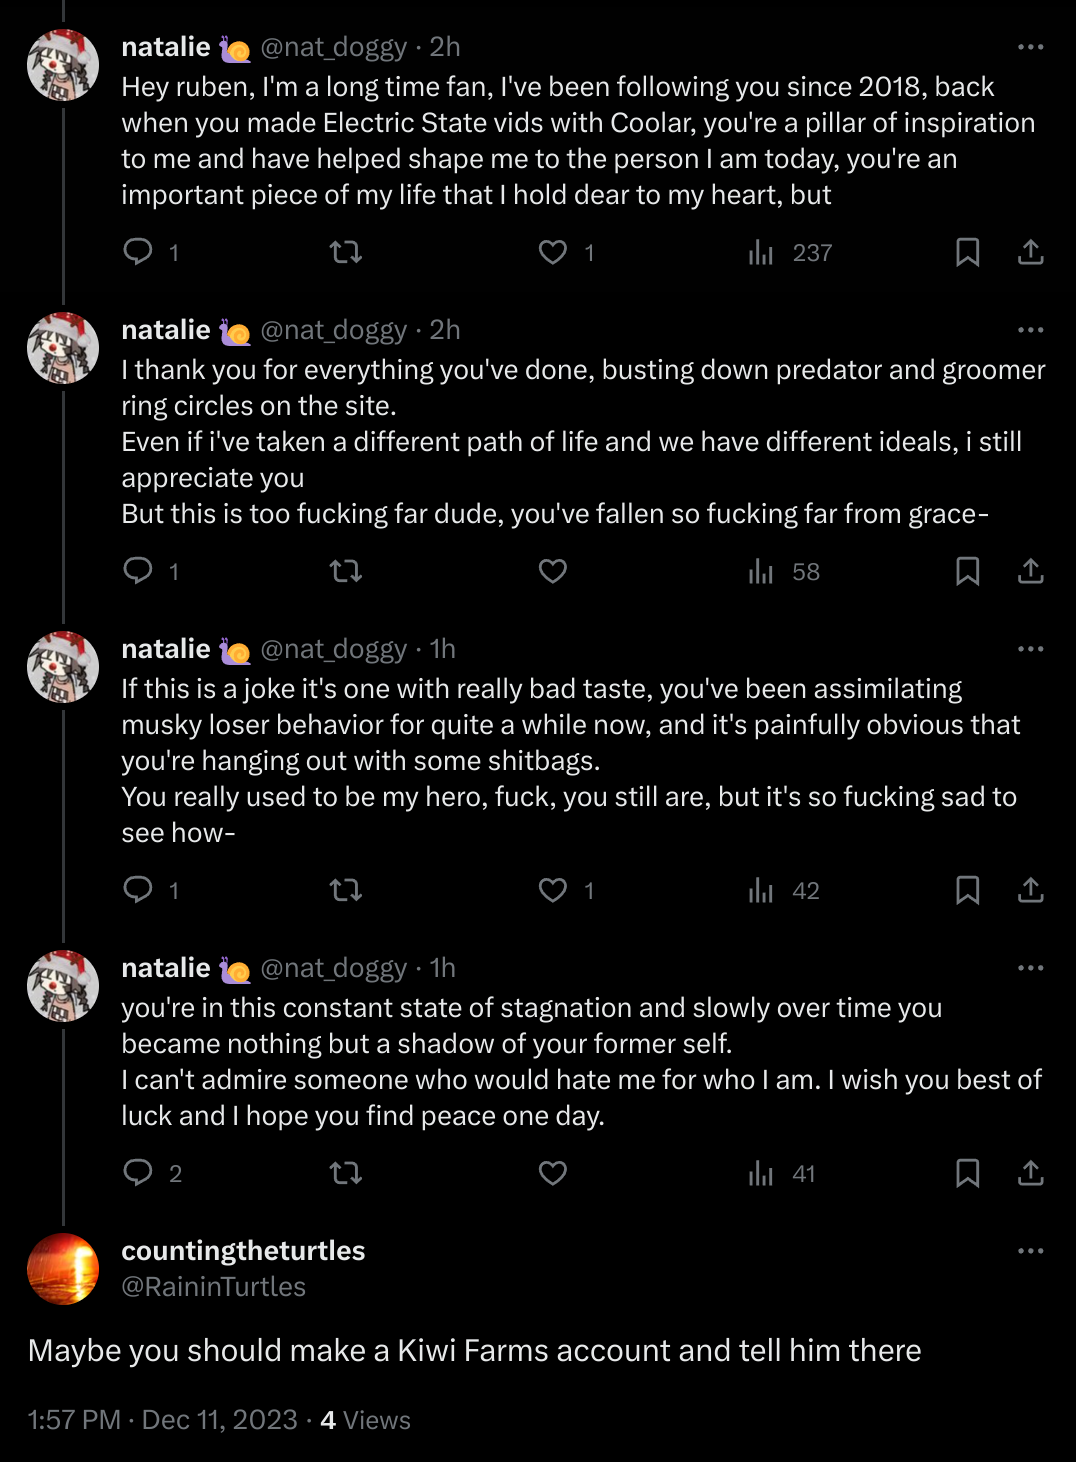Screen dimensions: 1076x1462
Task: Like the 'fallen from grace' tweet
Action: 553,571
